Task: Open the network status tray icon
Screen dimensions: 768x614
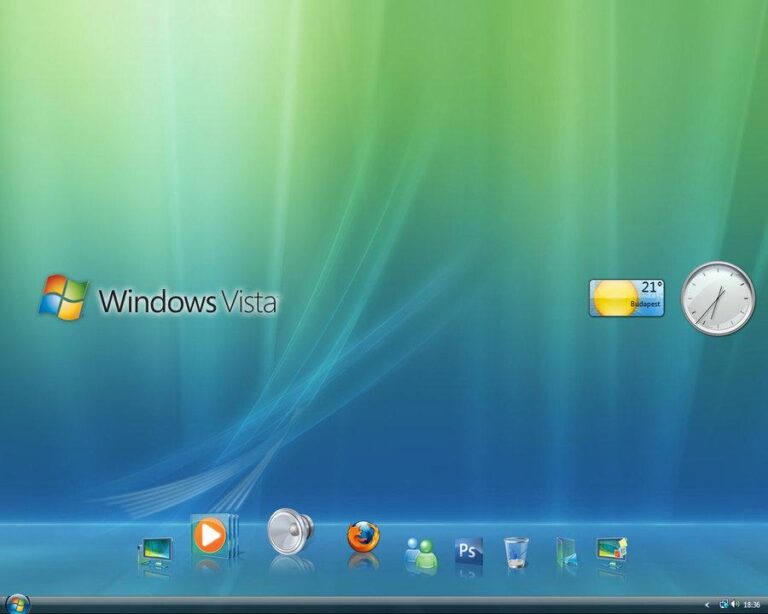Action: (723, 605)
